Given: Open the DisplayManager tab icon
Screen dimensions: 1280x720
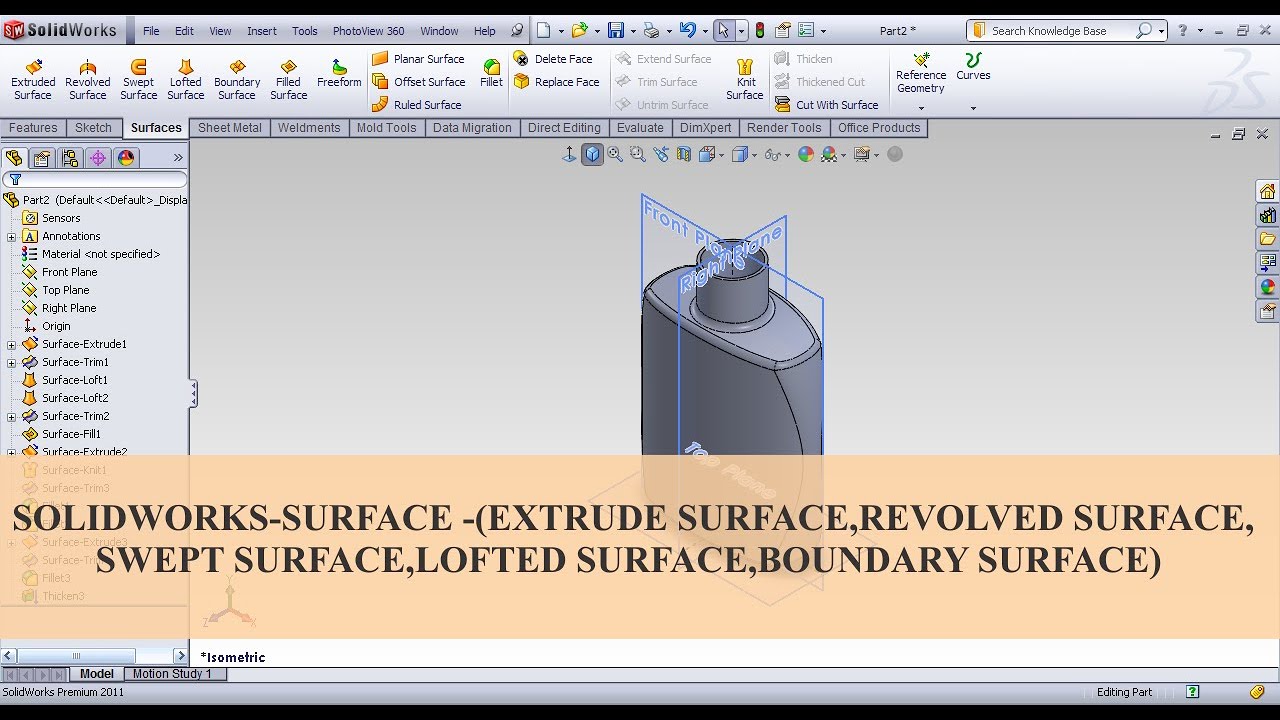Looking at the screenshot, I should coord(126,158).
